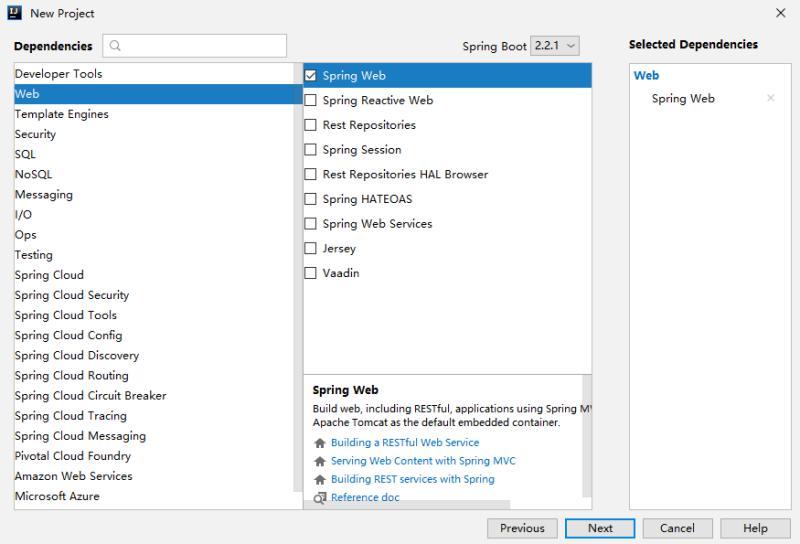Enable the Rest Repositories dependency checkbox
Image resolution: width=800 pixels, height=544 pixels.
tap(310, 125)
